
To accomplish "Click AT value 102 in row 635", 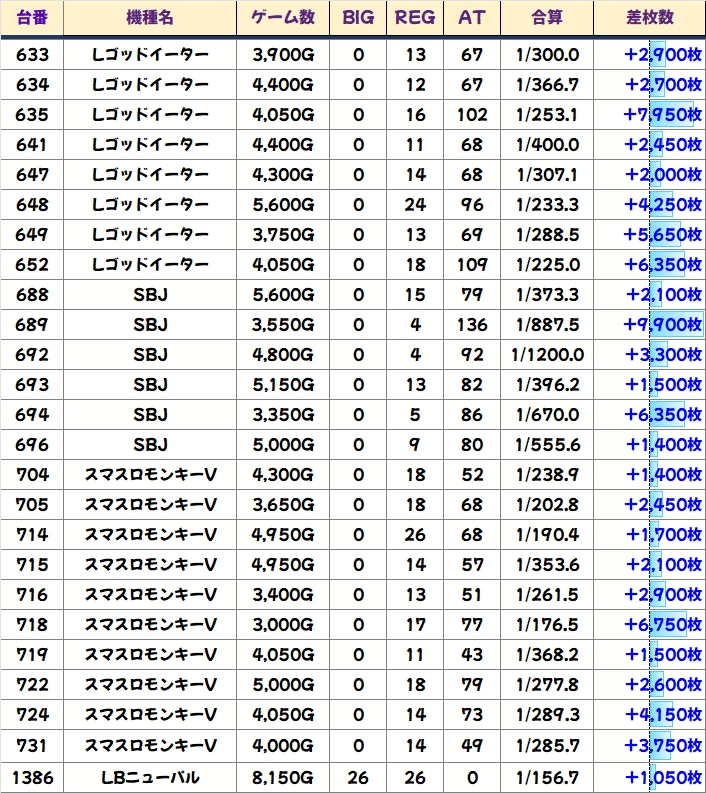I will pos(472,115).
